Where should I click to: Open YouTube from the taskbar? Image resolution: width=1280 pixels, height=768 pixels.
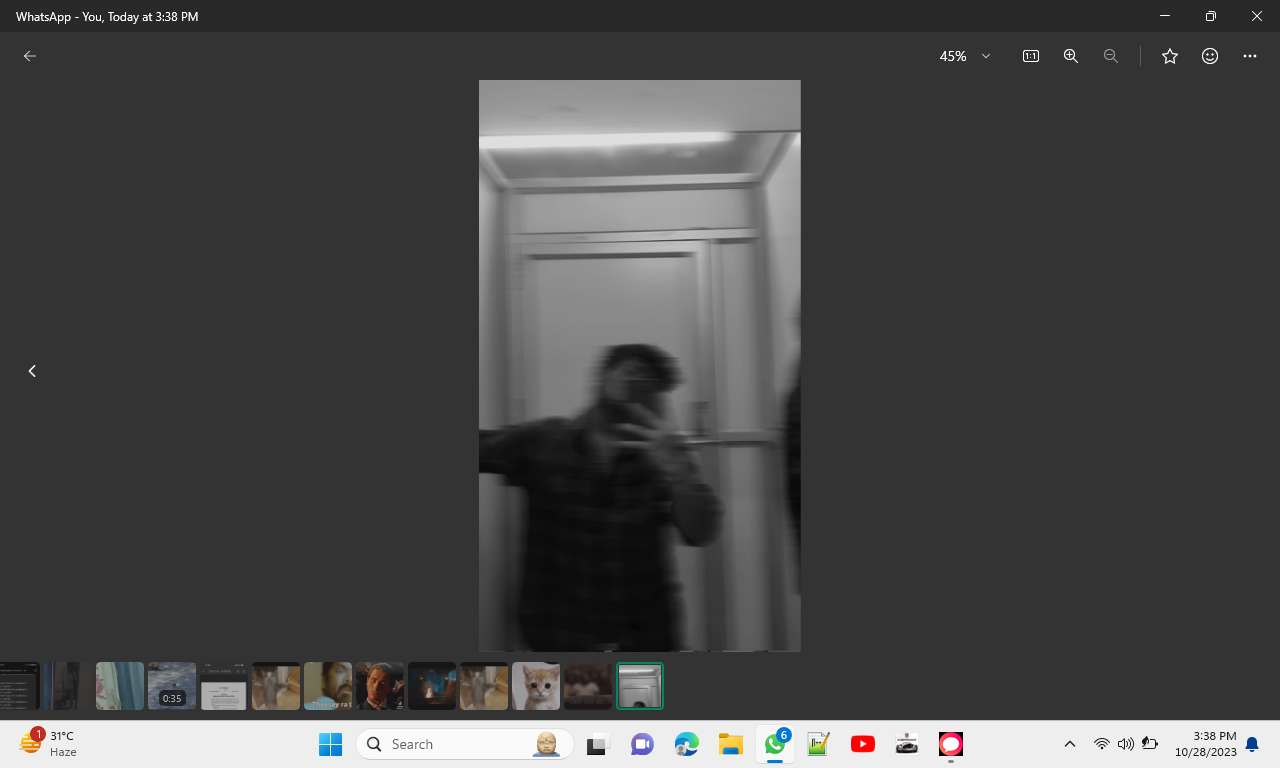click(863, 744)
